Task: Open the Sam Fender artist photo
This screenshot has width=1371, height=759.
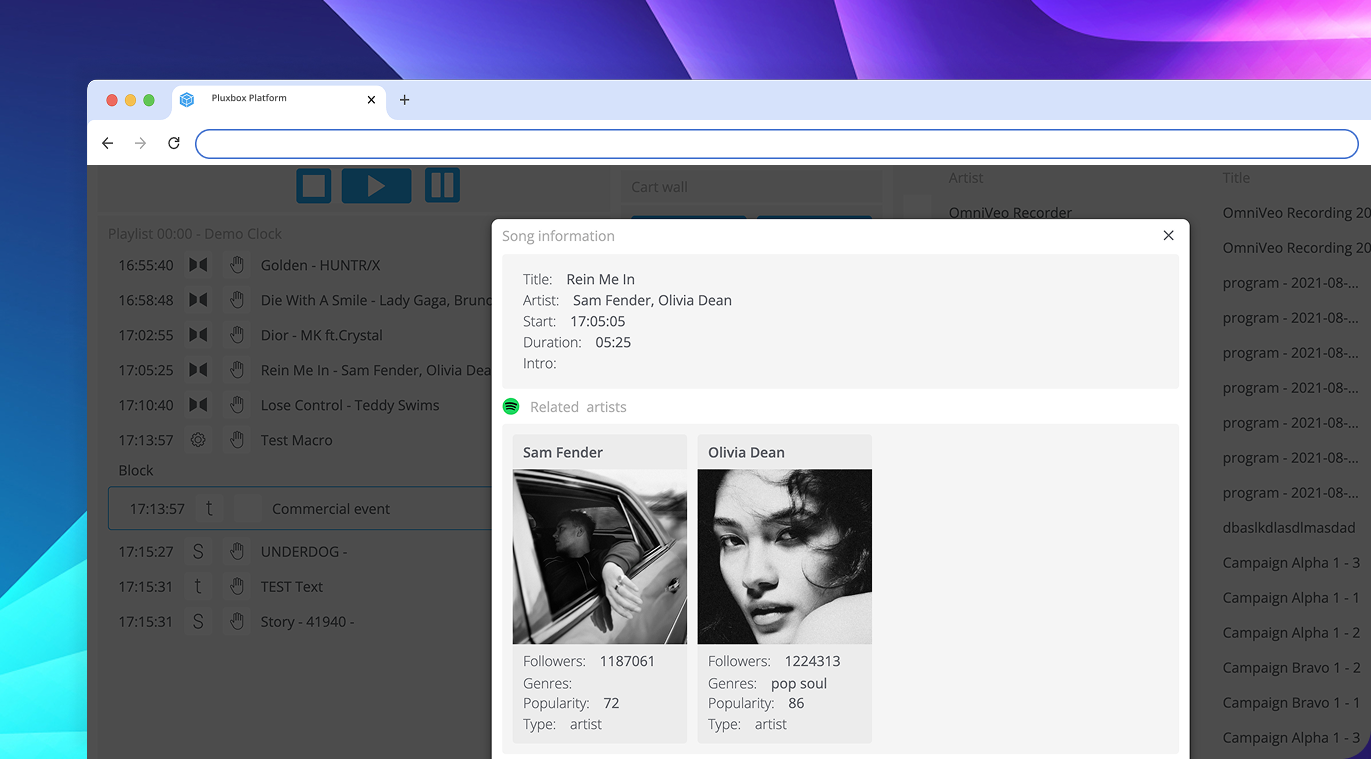Action: [x=599, y=557]
